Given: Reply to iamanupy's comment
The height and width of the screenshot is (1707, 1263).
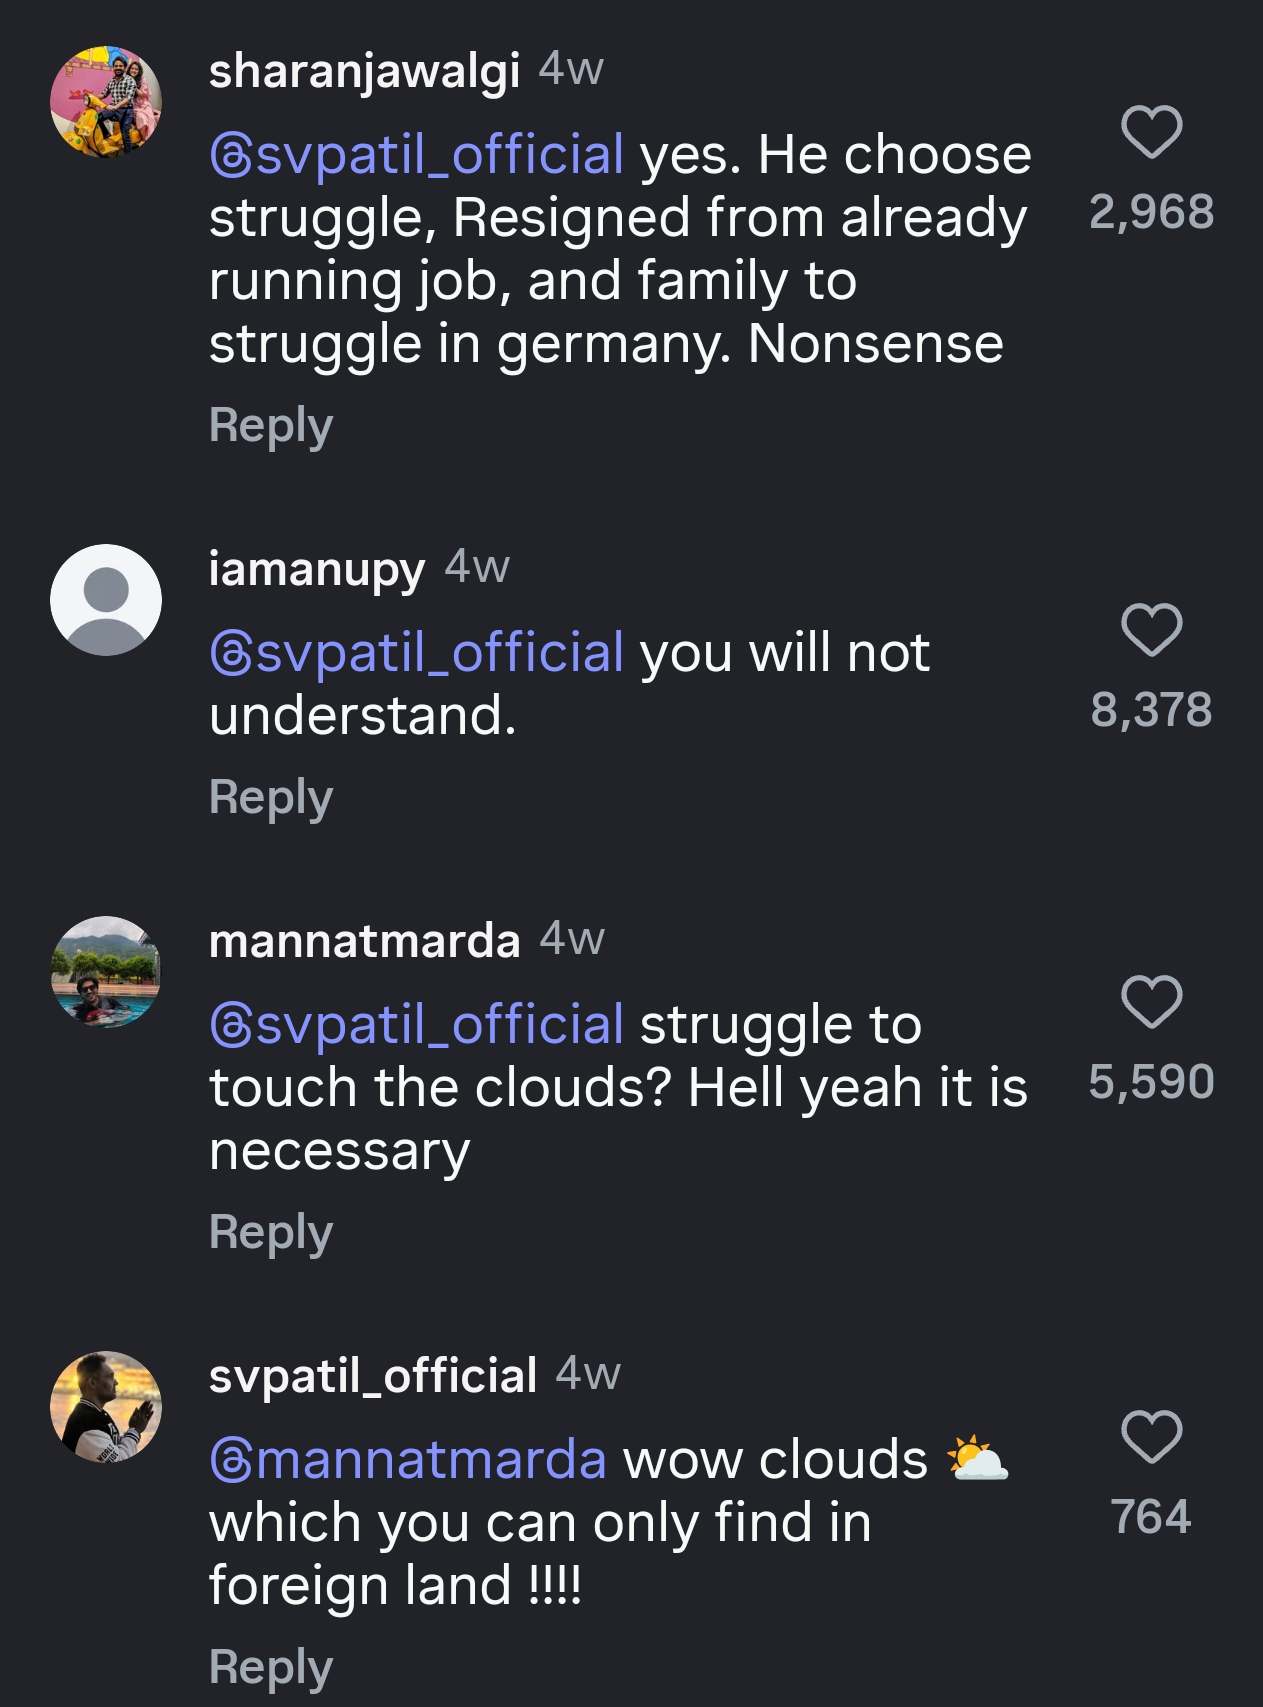Looking at the screenshot, I should [x=270, y=798].
